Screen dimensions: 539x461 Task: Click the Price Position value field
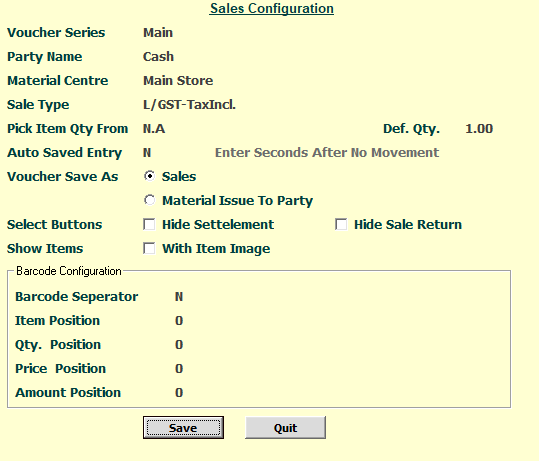(x=179, y=369)
